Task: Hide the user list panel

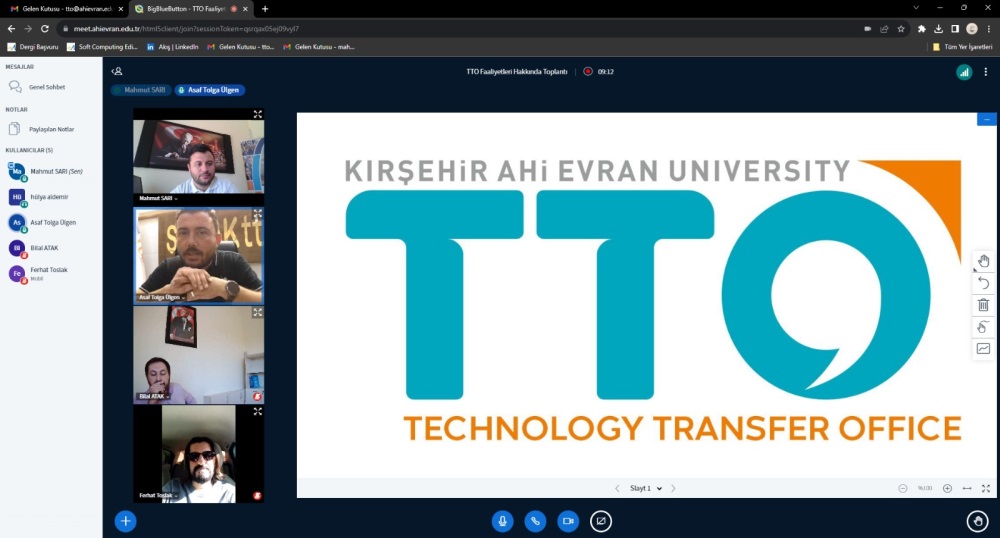Action: [117, 71]
